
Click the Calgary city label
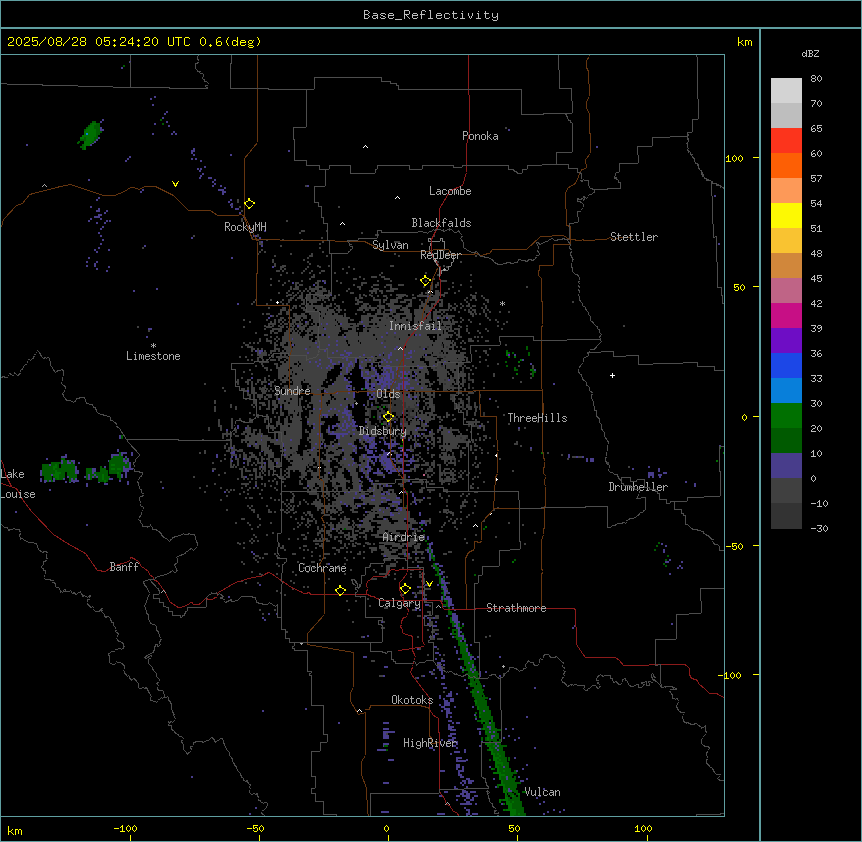(x=399, y=603)
